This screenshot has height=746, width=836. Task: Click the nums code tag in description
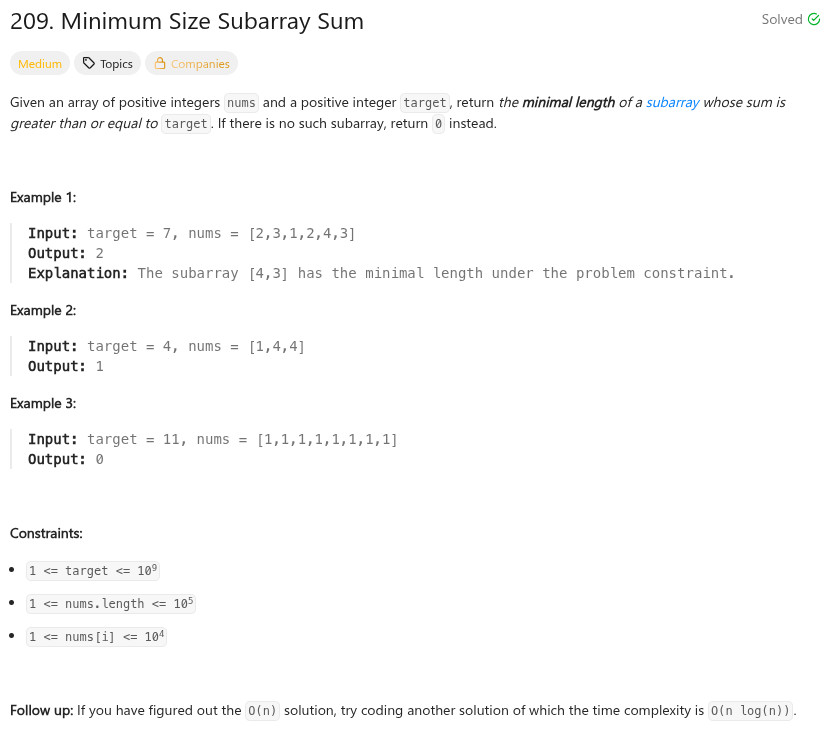pos(241,103)
